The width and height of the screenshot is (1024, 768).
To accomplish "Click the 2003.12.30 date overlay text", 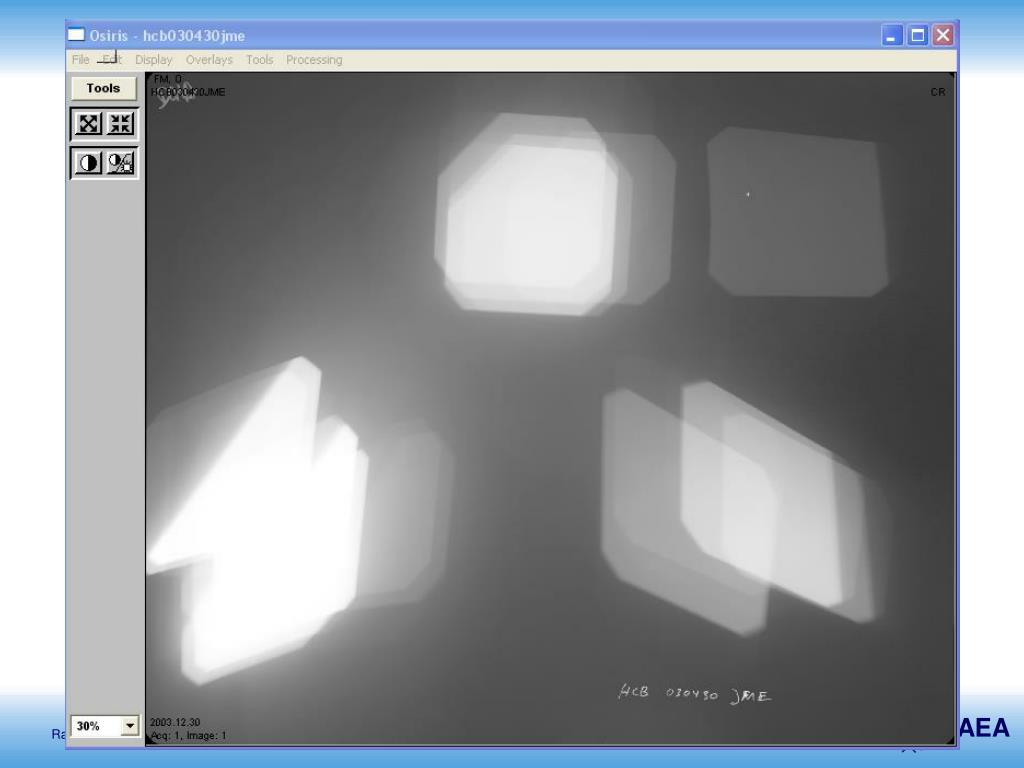I will click(x=175, y=722).
